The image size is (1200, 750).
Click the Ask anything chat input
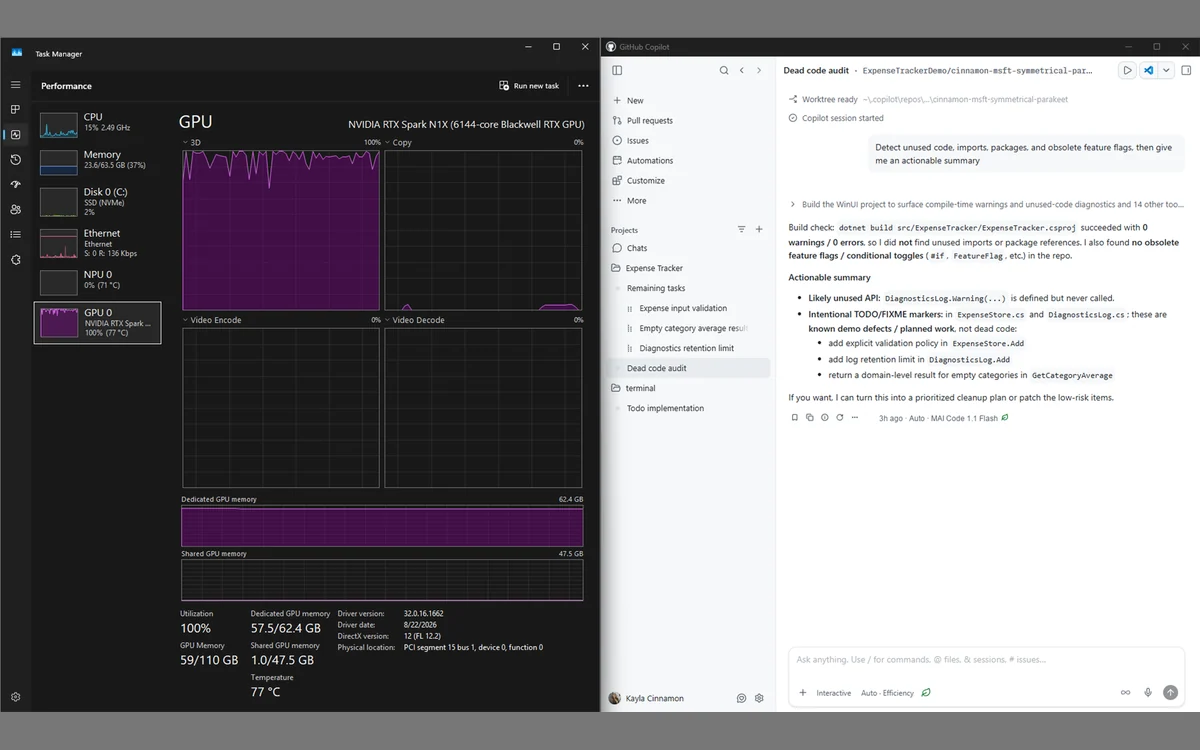coord(986,660)
